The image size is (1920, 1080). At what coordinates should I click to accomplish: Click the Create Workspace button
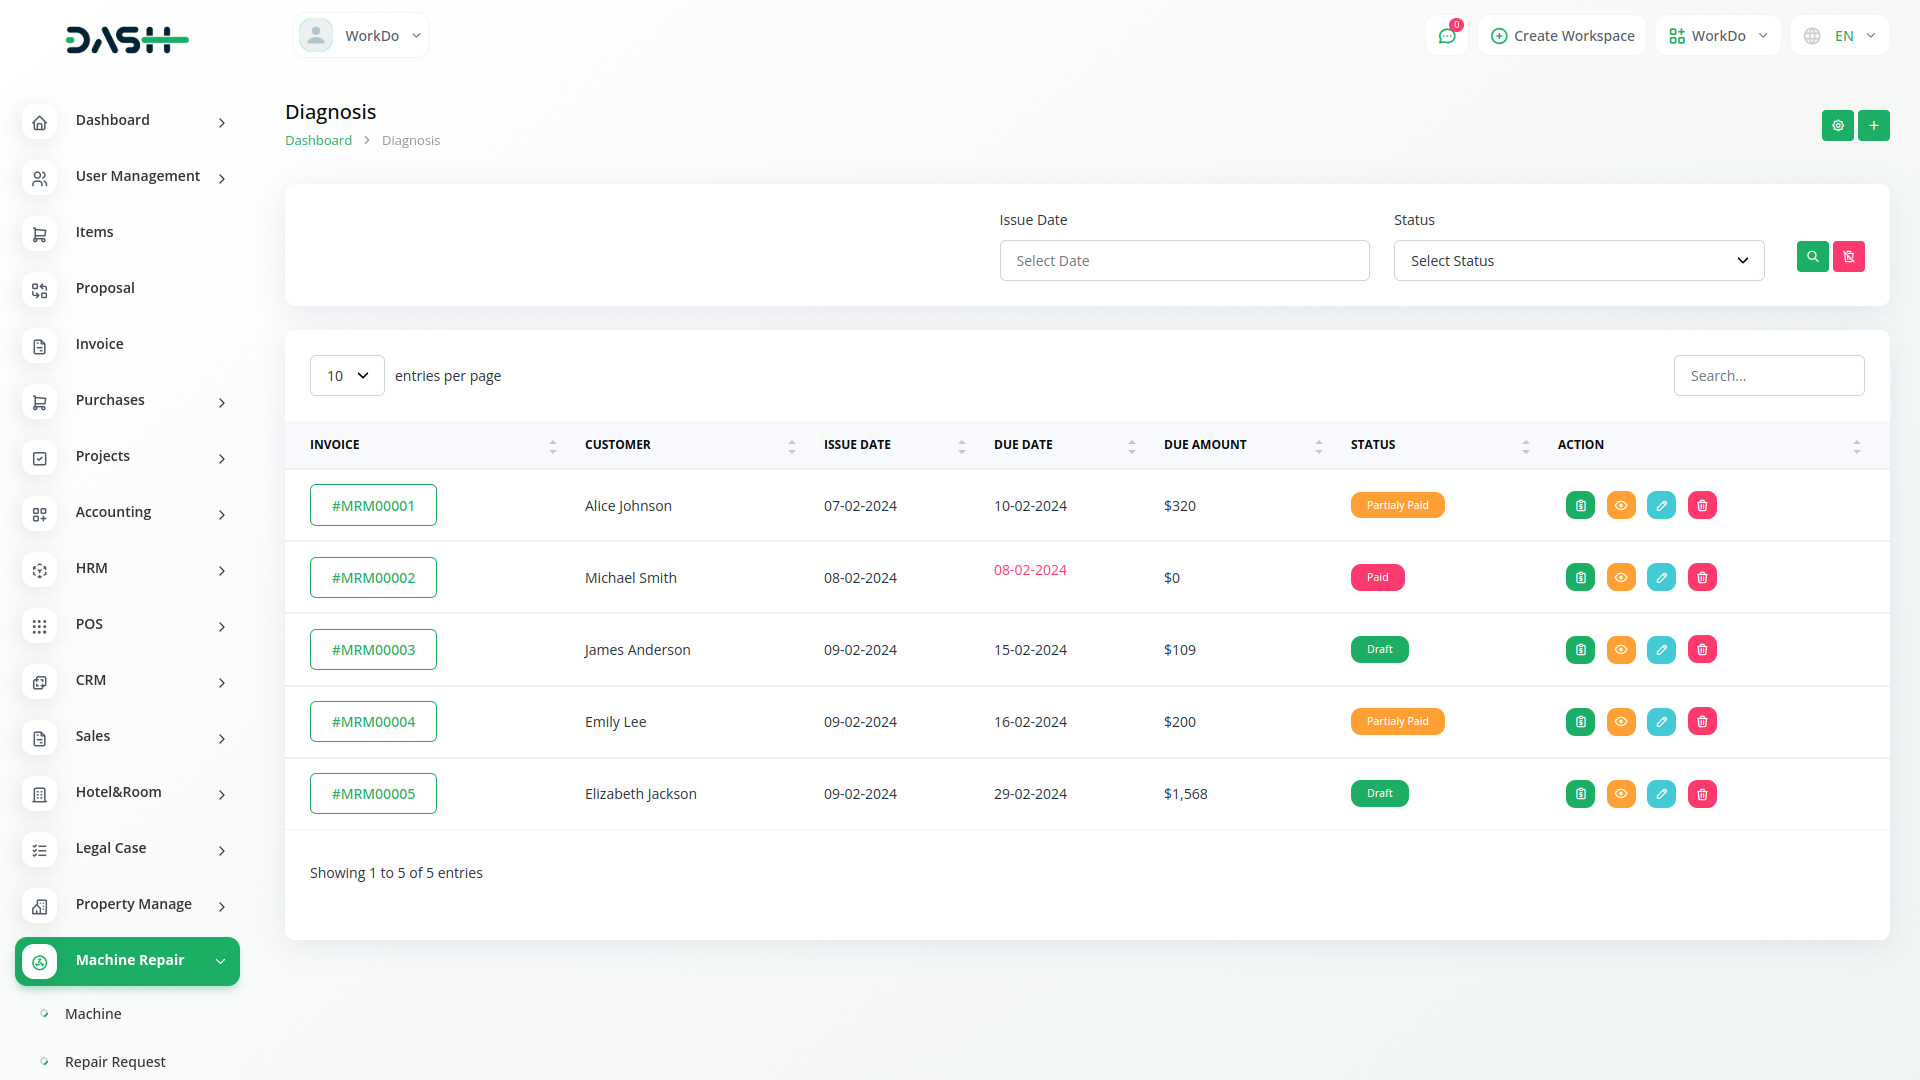(1562, 36)
